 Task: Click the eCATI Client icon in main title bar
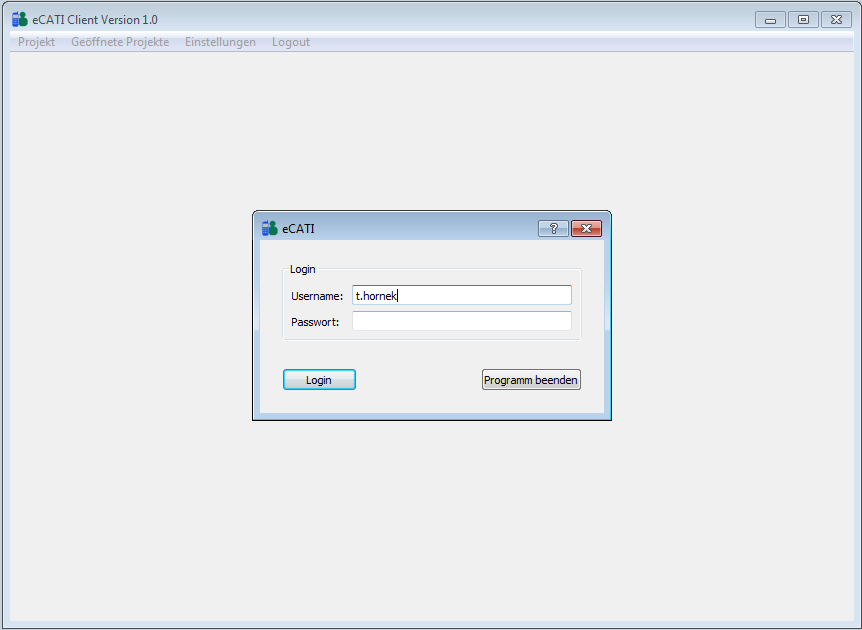coord(19,19)
